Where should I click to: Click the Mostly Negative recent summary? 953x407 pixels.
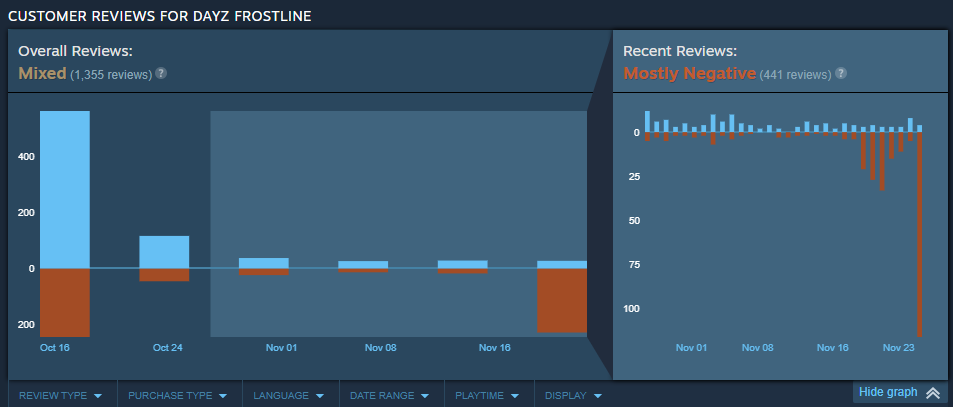pos(690,74)
